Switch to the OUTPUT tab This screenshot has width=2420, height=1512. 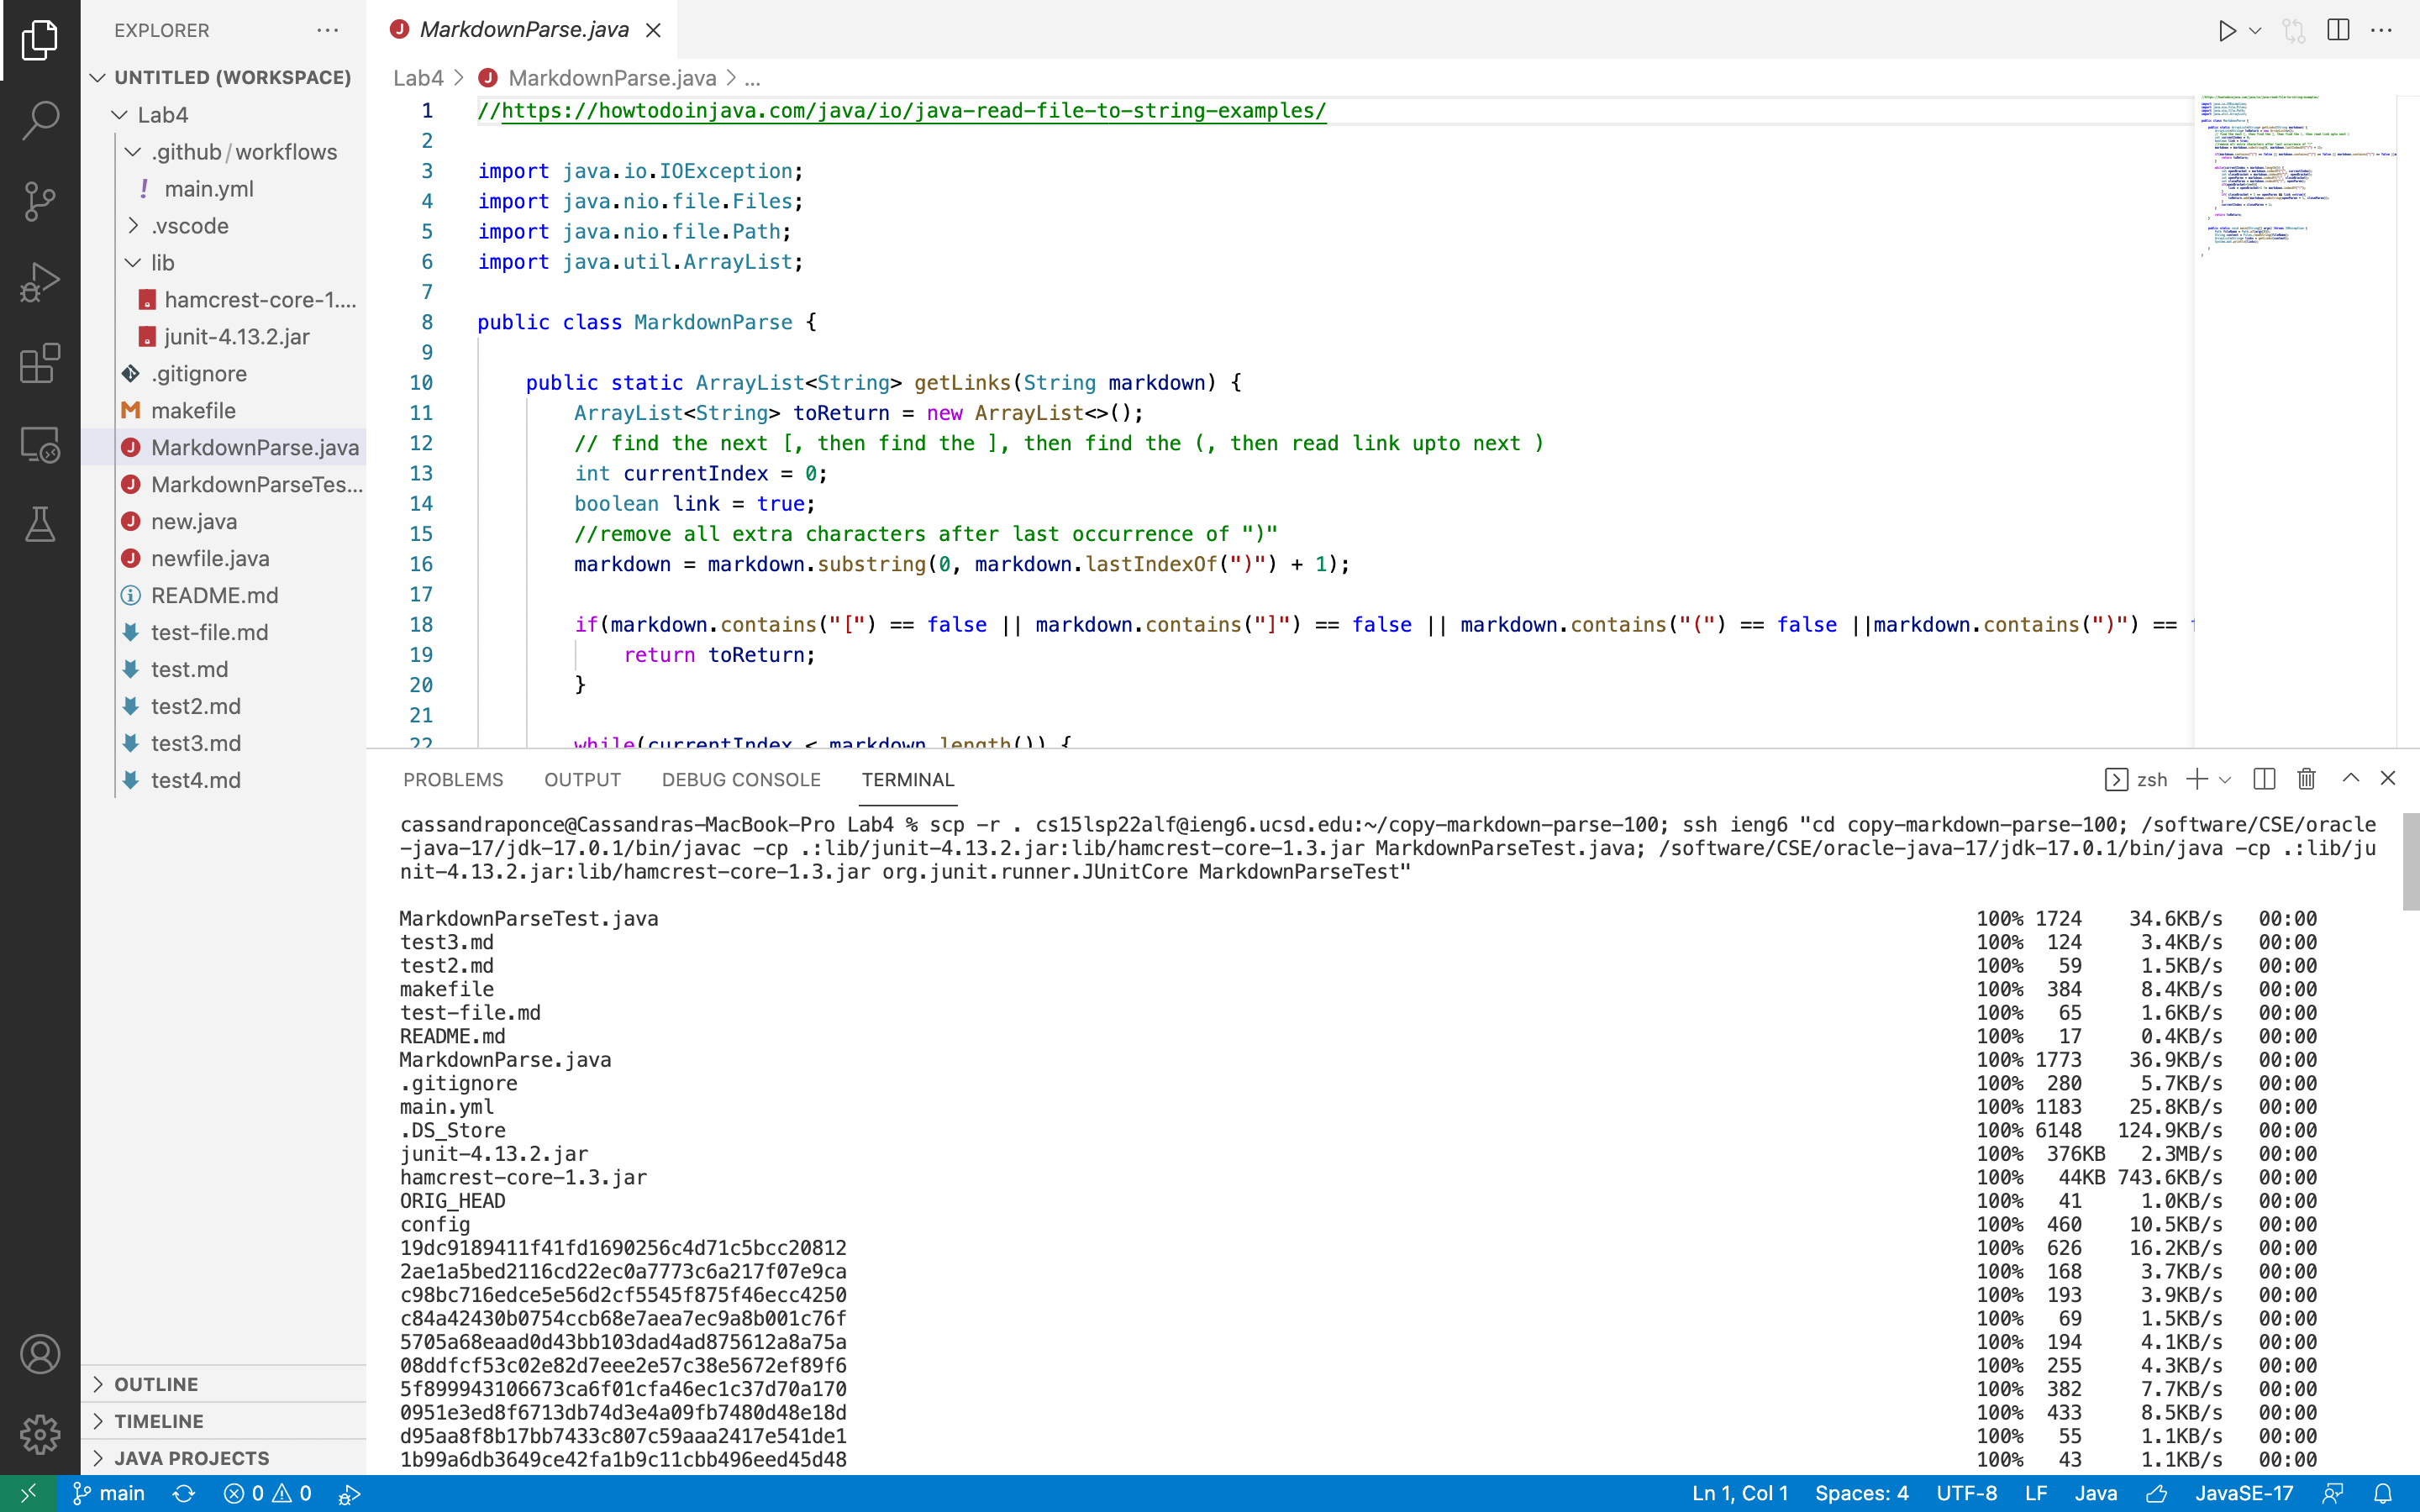(x=582, y=779)
